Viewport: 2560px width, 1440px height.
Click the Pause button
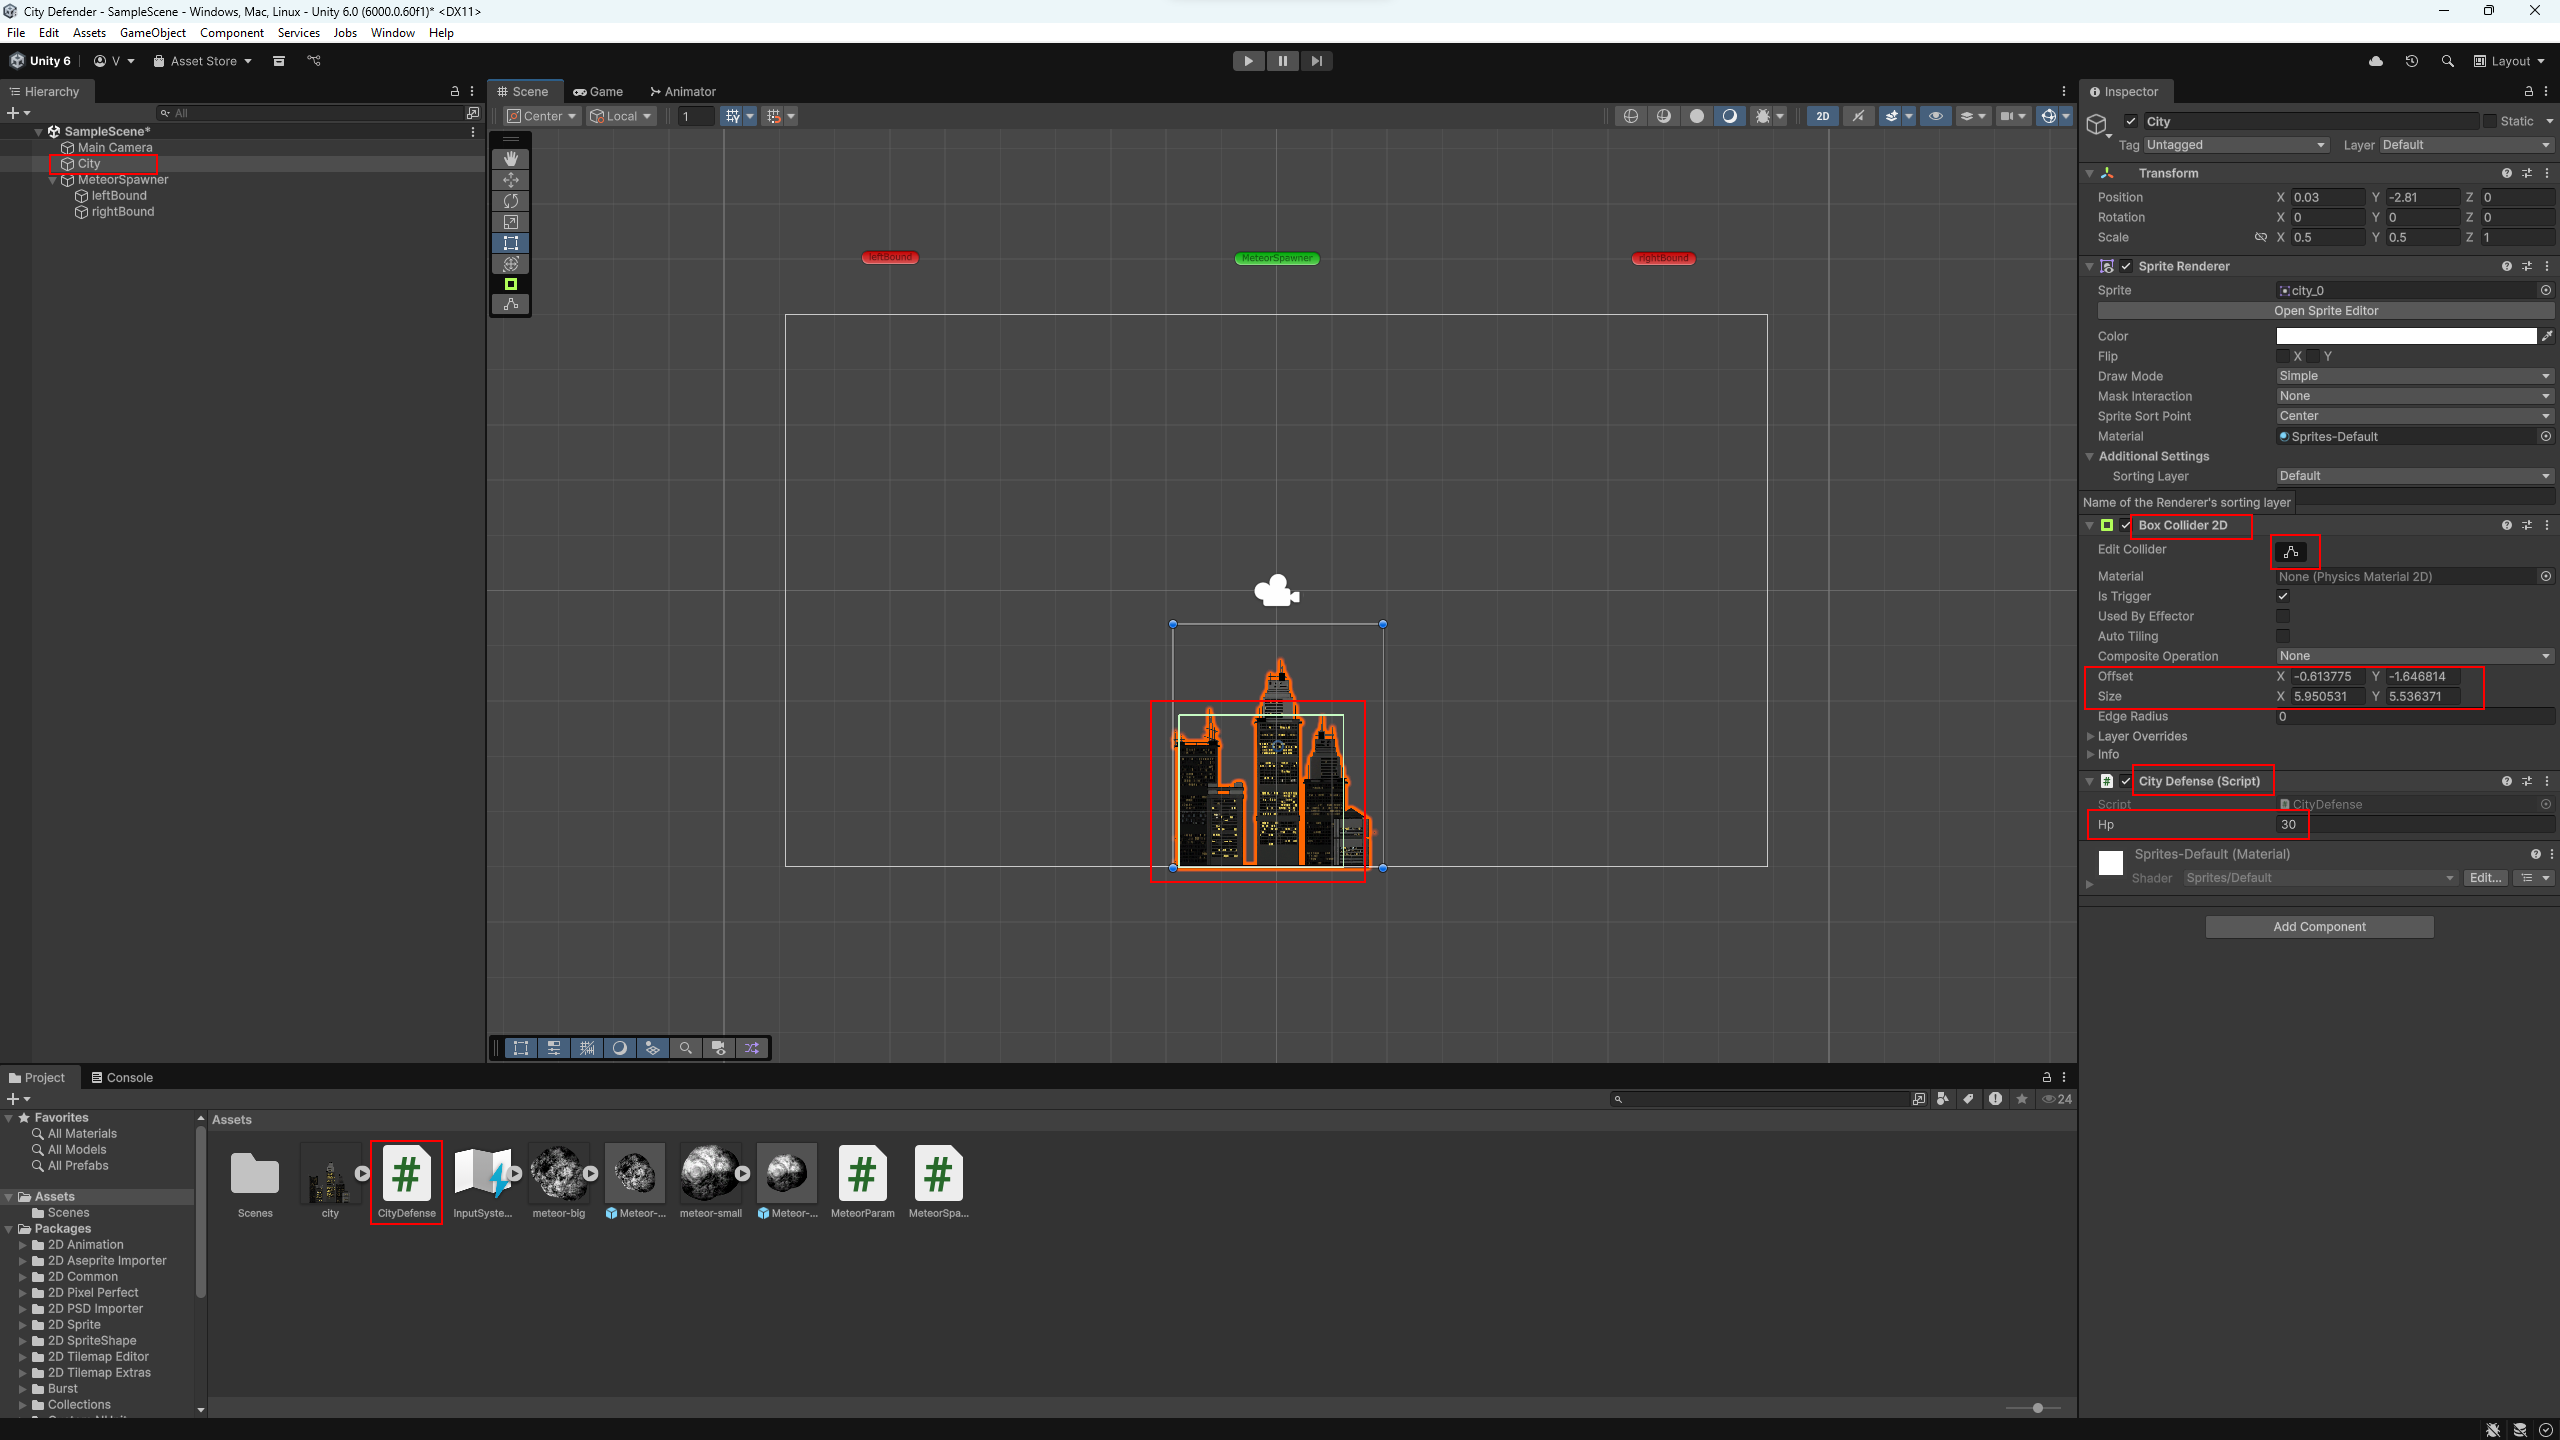[x=1282, y=61]
